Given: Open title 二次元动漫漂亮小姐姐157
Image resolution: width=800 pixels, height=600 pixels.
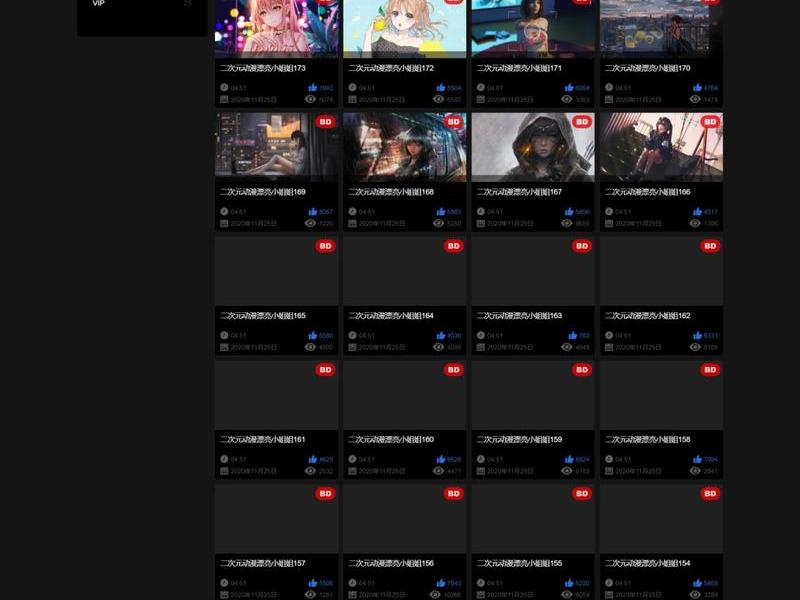Looking at the screenshot, I should click(x=263, y=563).
